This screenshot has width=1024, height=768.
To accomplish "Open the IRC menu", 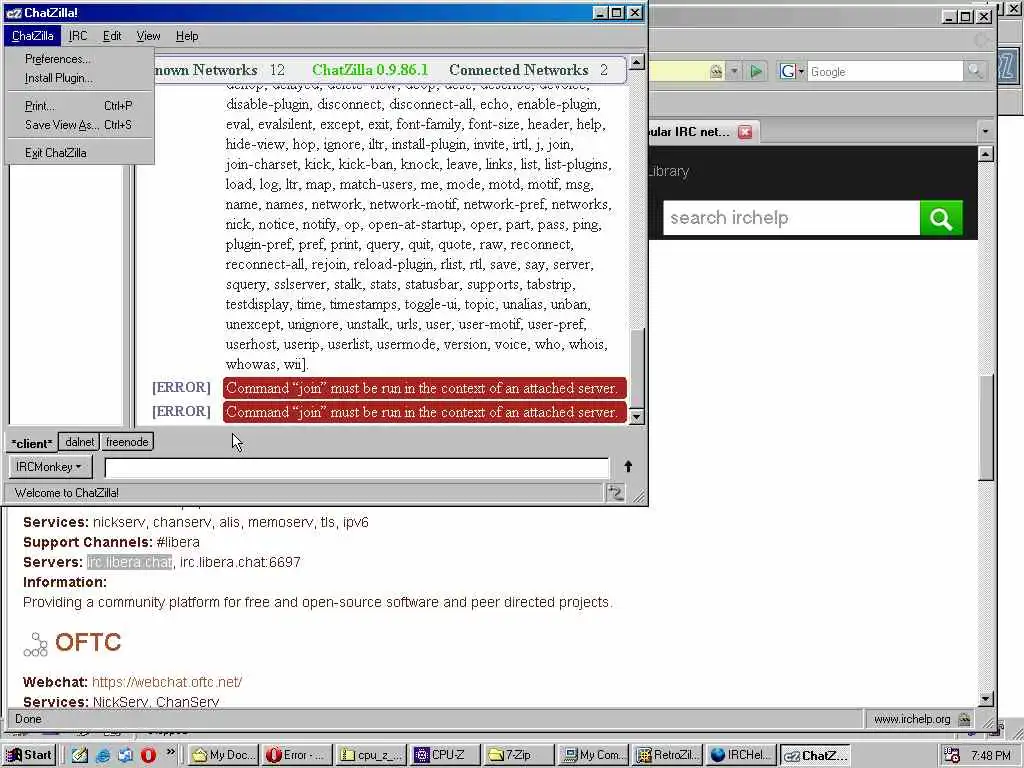I will (78, 36).
